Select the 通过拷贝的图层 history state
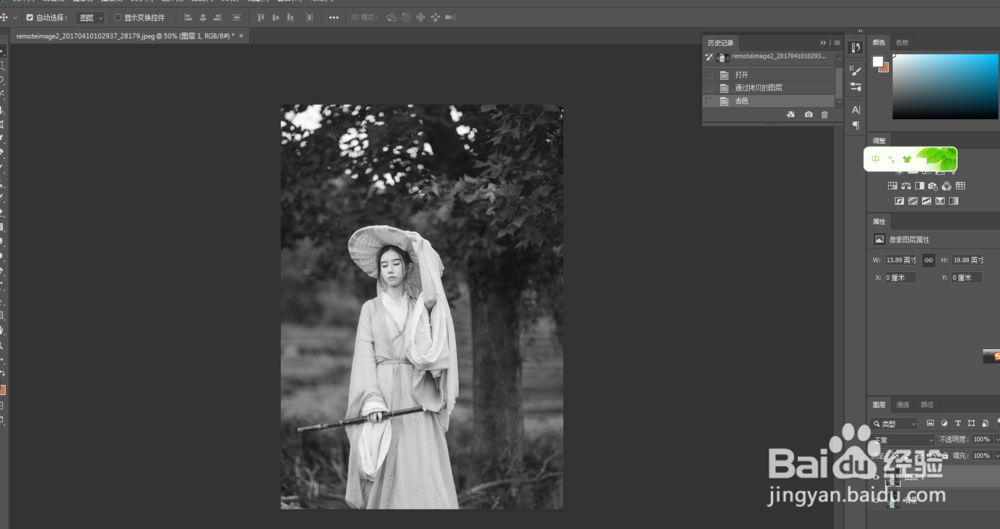The width and height of the screenshot is (1000, 529). (x=758, y=88)
